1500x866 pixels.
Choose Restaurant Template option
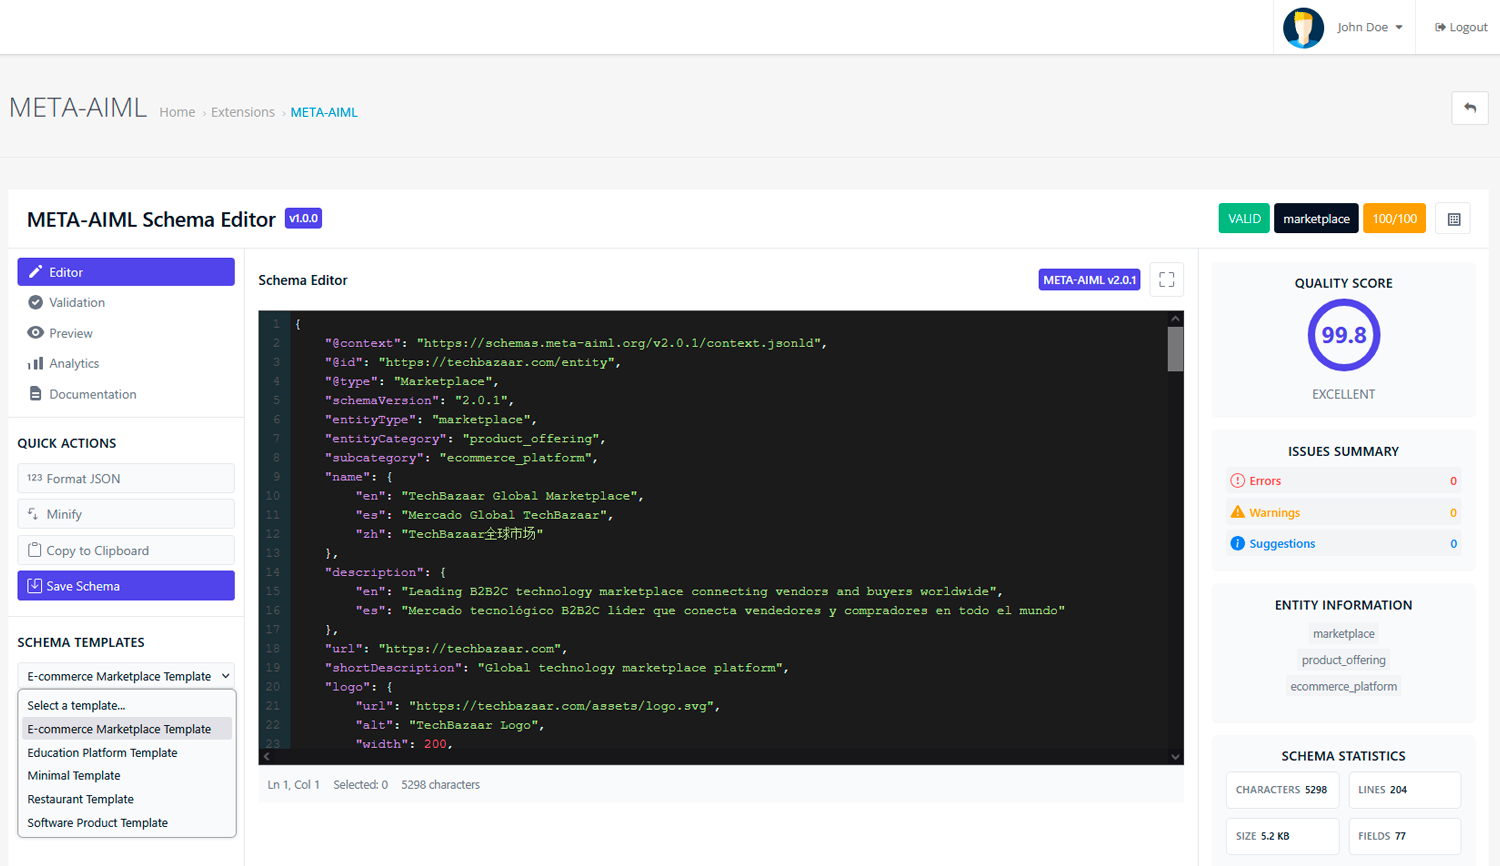(x=127, y=799)
